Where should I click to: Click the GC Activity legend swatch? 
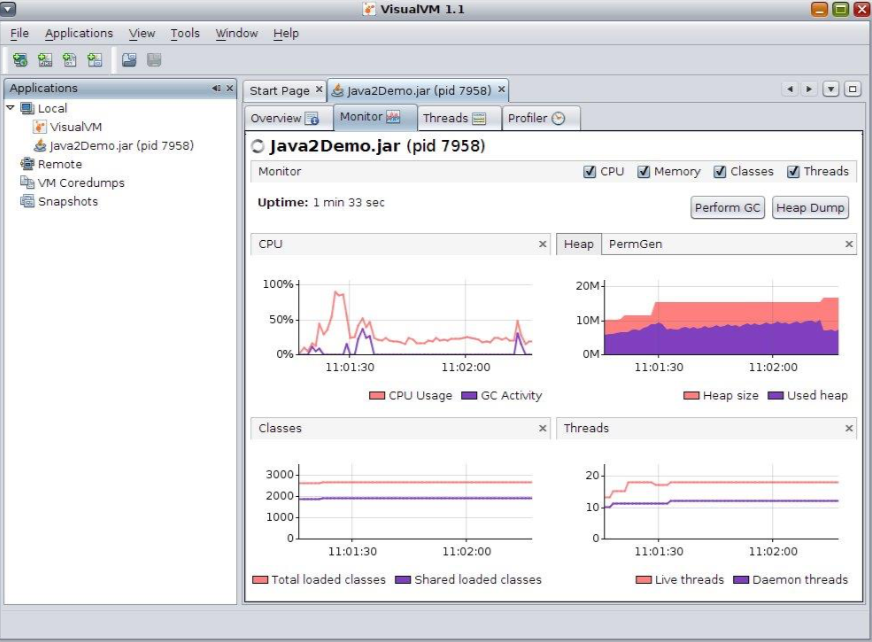(x=469, y=396)
